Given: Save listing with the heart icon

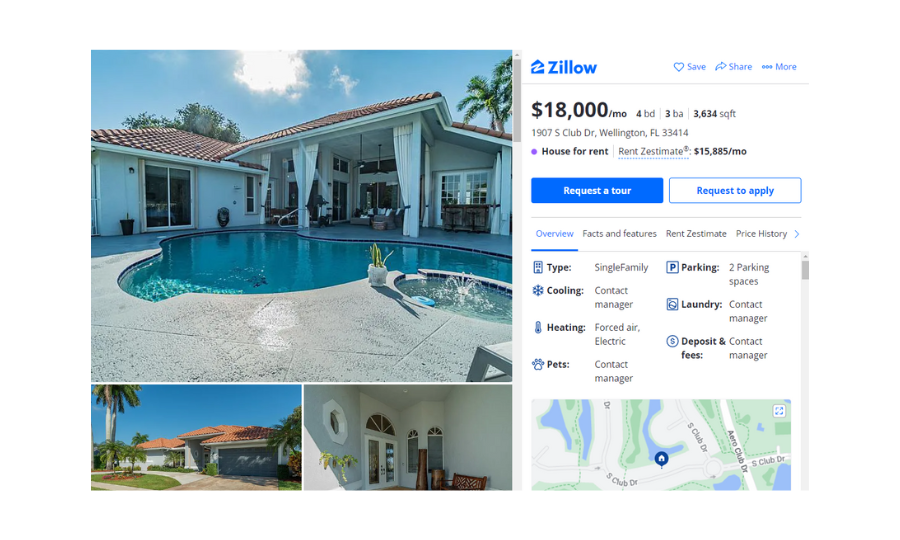Looking at the screenshot, I should click(x=678, y=67).
